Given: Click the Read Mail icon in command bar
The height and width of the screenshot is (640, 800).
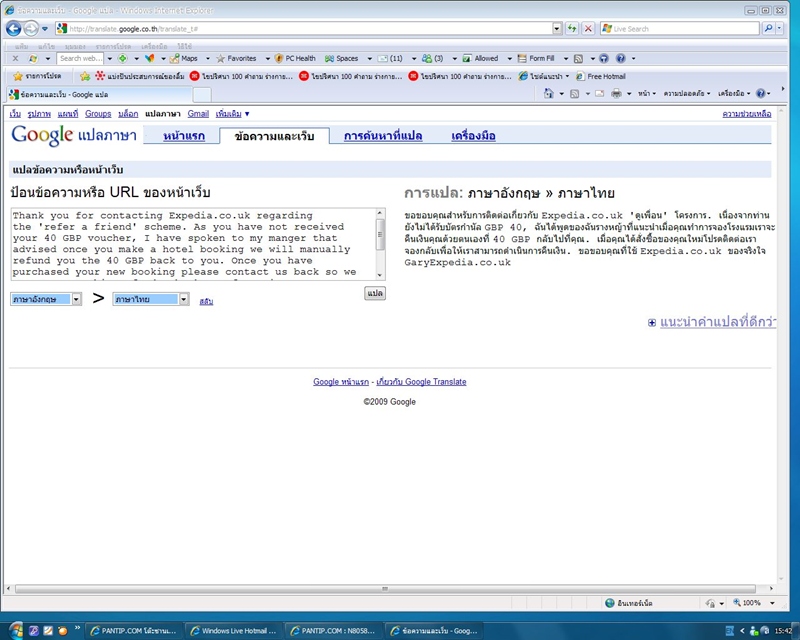Looking at the screenshot, I should pos(600,94).
